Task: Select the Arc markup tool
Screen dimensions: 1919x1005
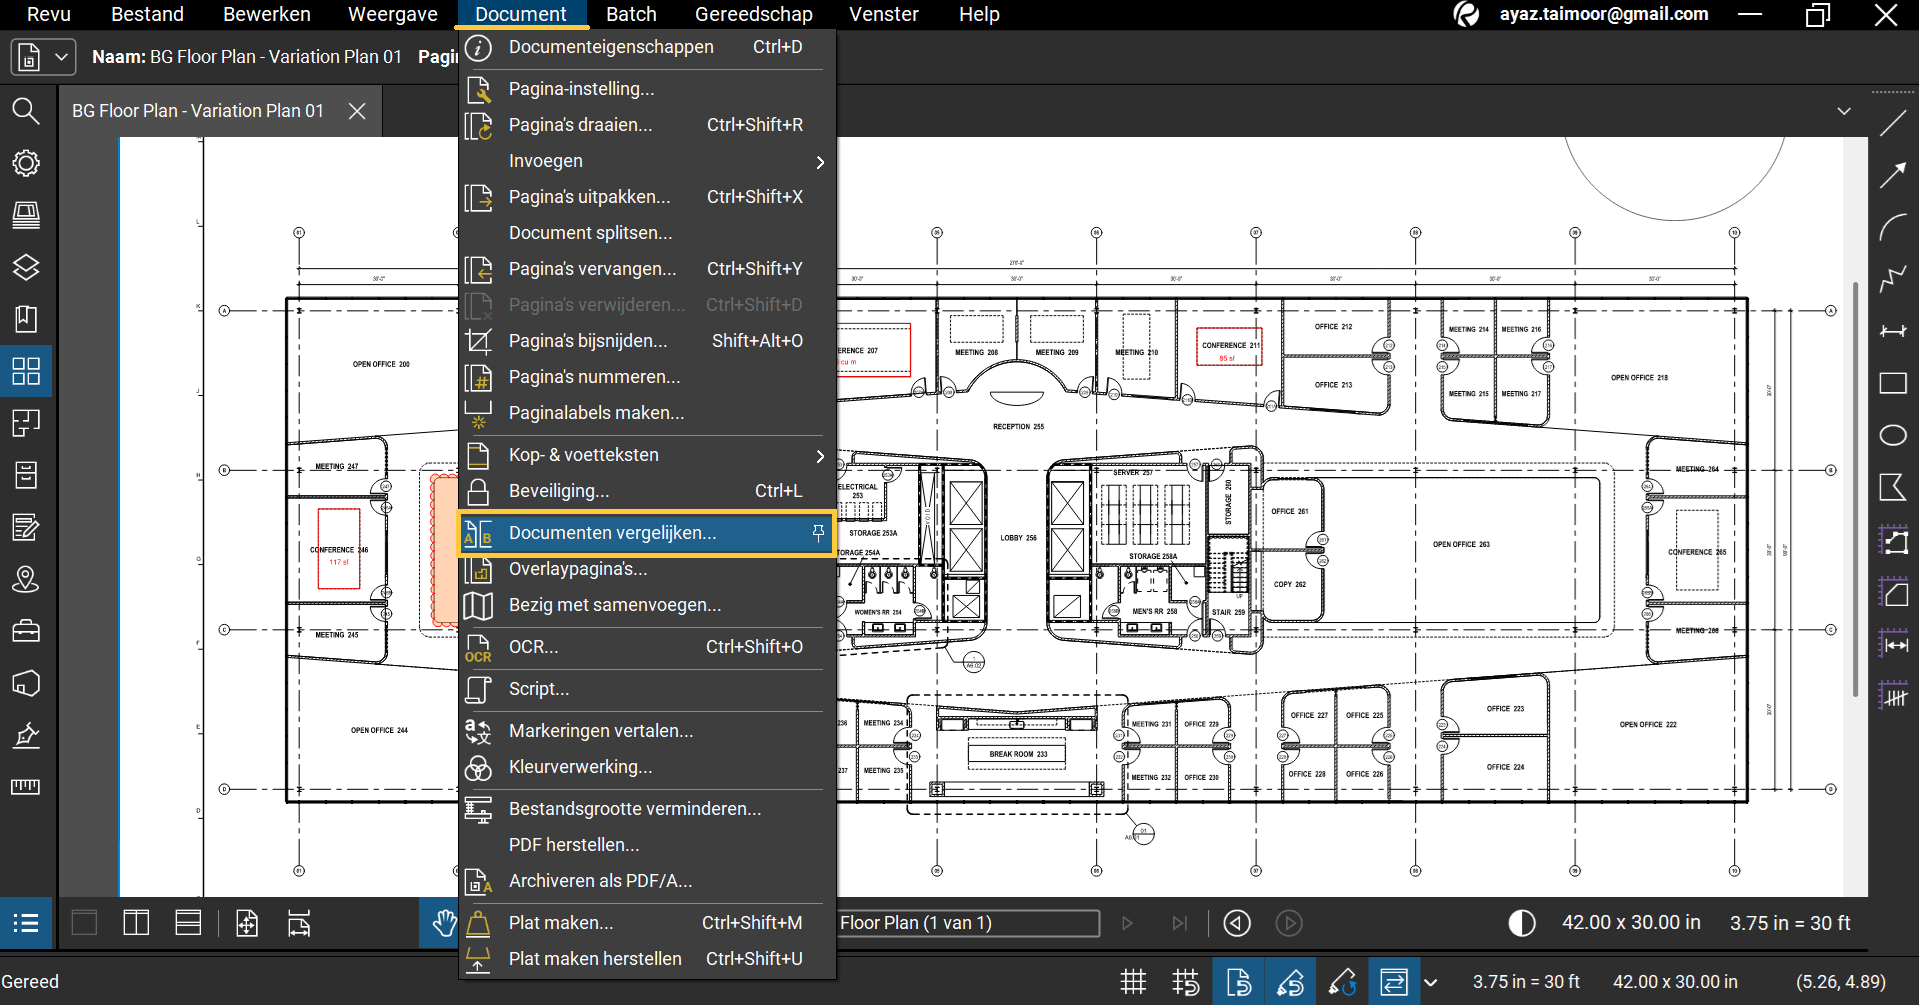Action: point(1893,228)
